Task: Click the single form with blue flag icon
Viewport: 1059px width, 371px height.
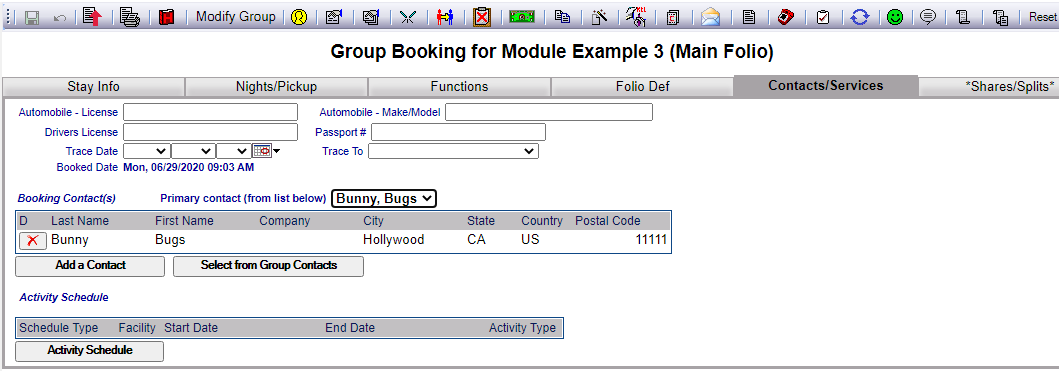Action: point(333,18)
